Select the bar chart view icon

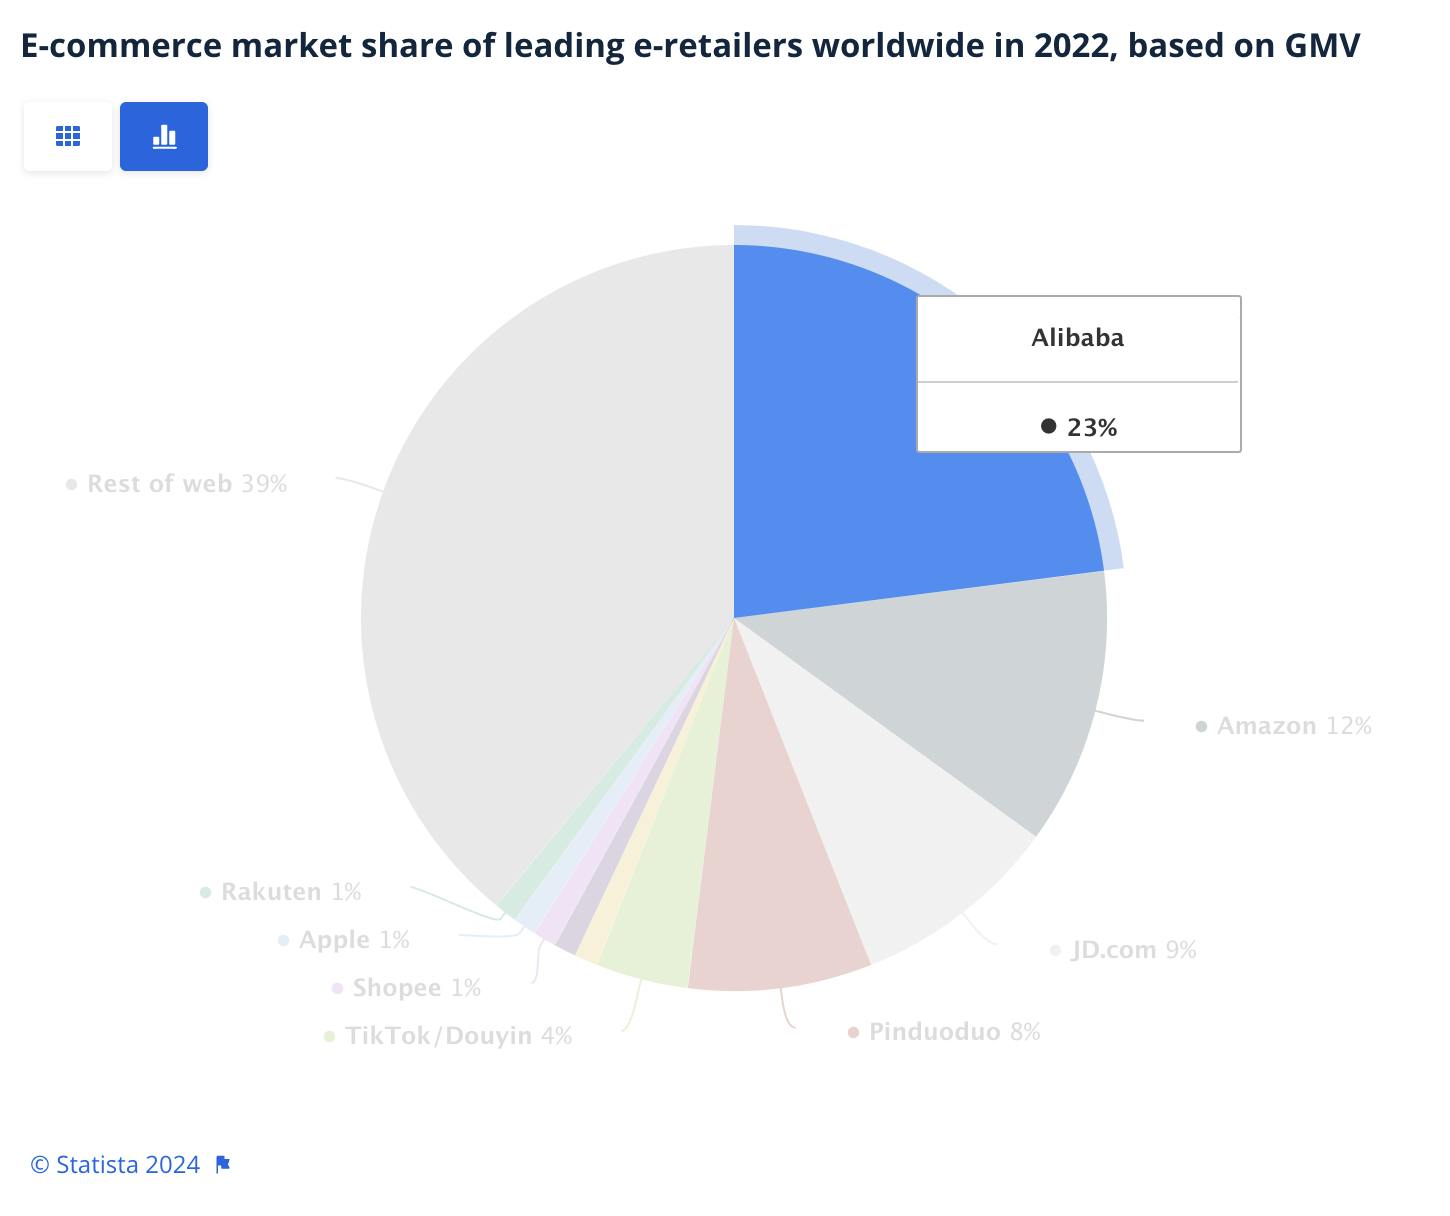[x=163, y=136]
